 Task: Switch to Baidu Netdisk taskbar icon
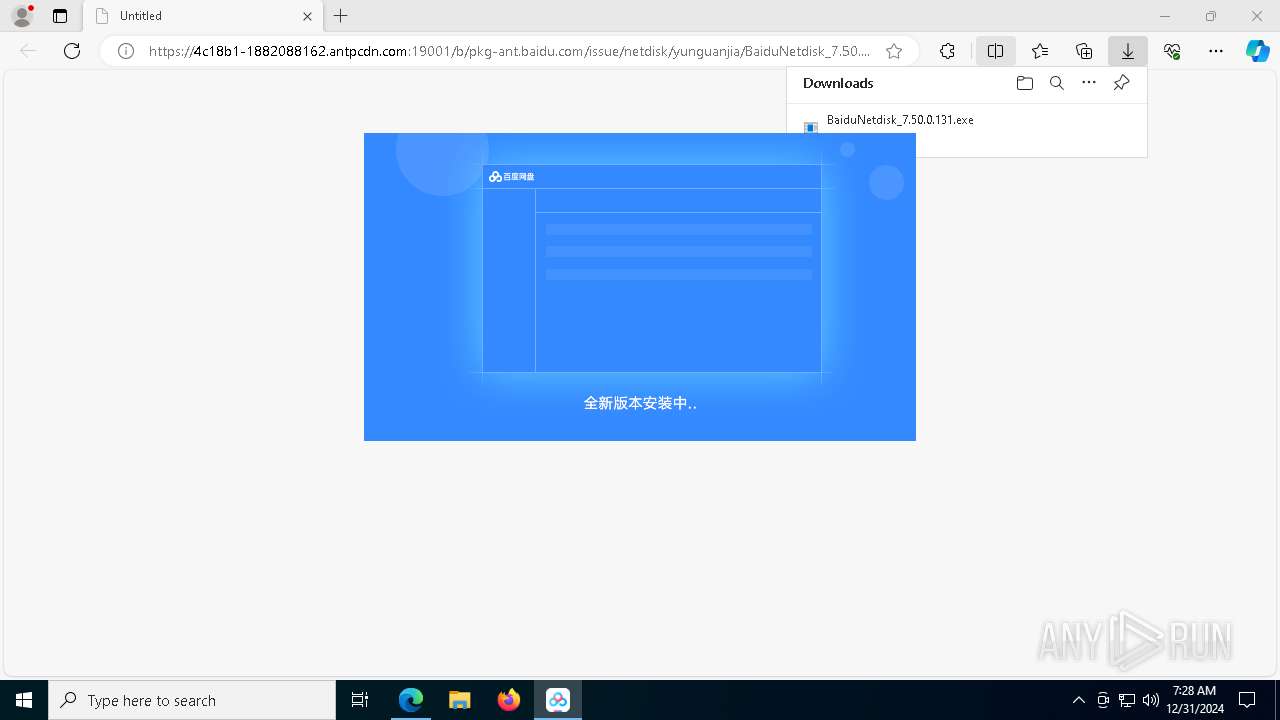pos(558,700)
